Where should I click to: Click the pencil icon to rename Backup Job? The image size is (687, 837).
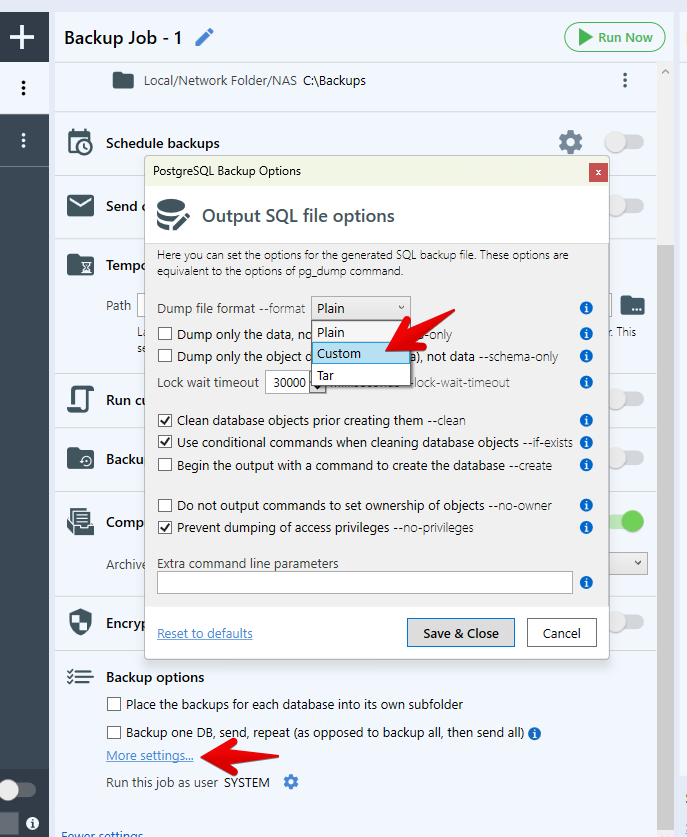[204, 38]
